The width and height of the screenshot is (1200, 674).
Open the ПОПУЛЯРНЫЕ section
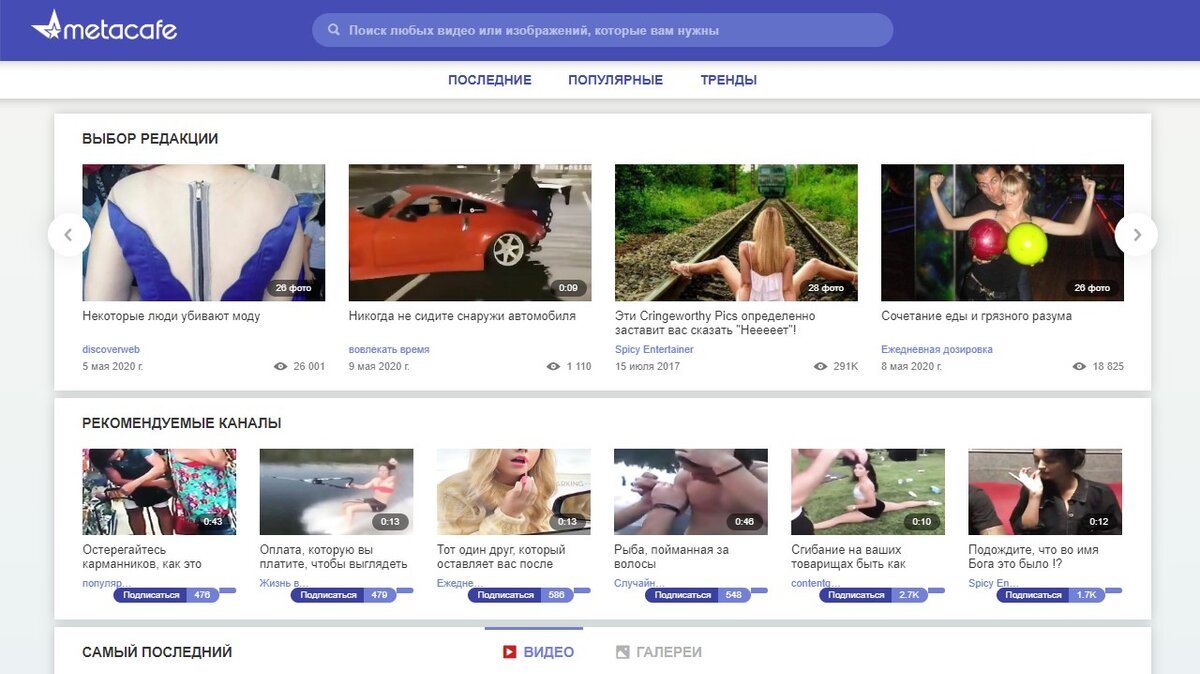click(615, 80)
